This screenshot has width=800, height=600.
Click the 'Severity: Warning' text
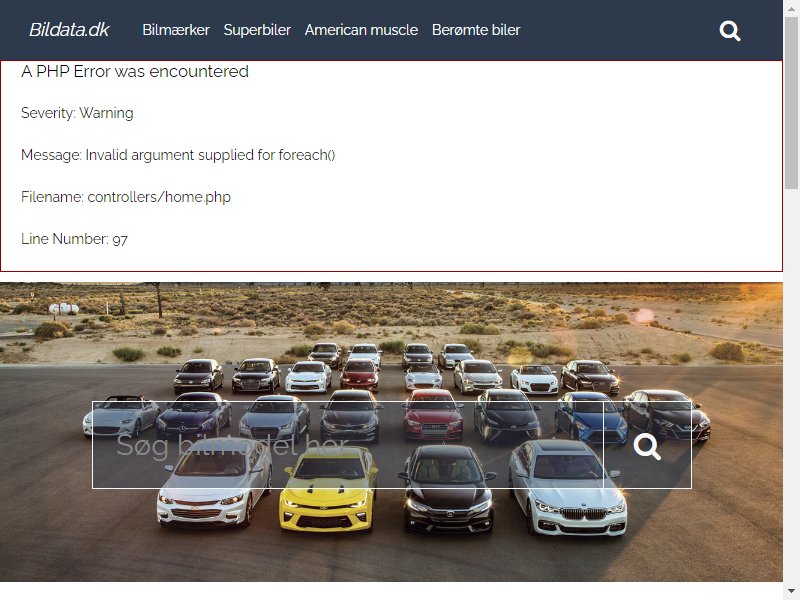(x=77, y=113)
